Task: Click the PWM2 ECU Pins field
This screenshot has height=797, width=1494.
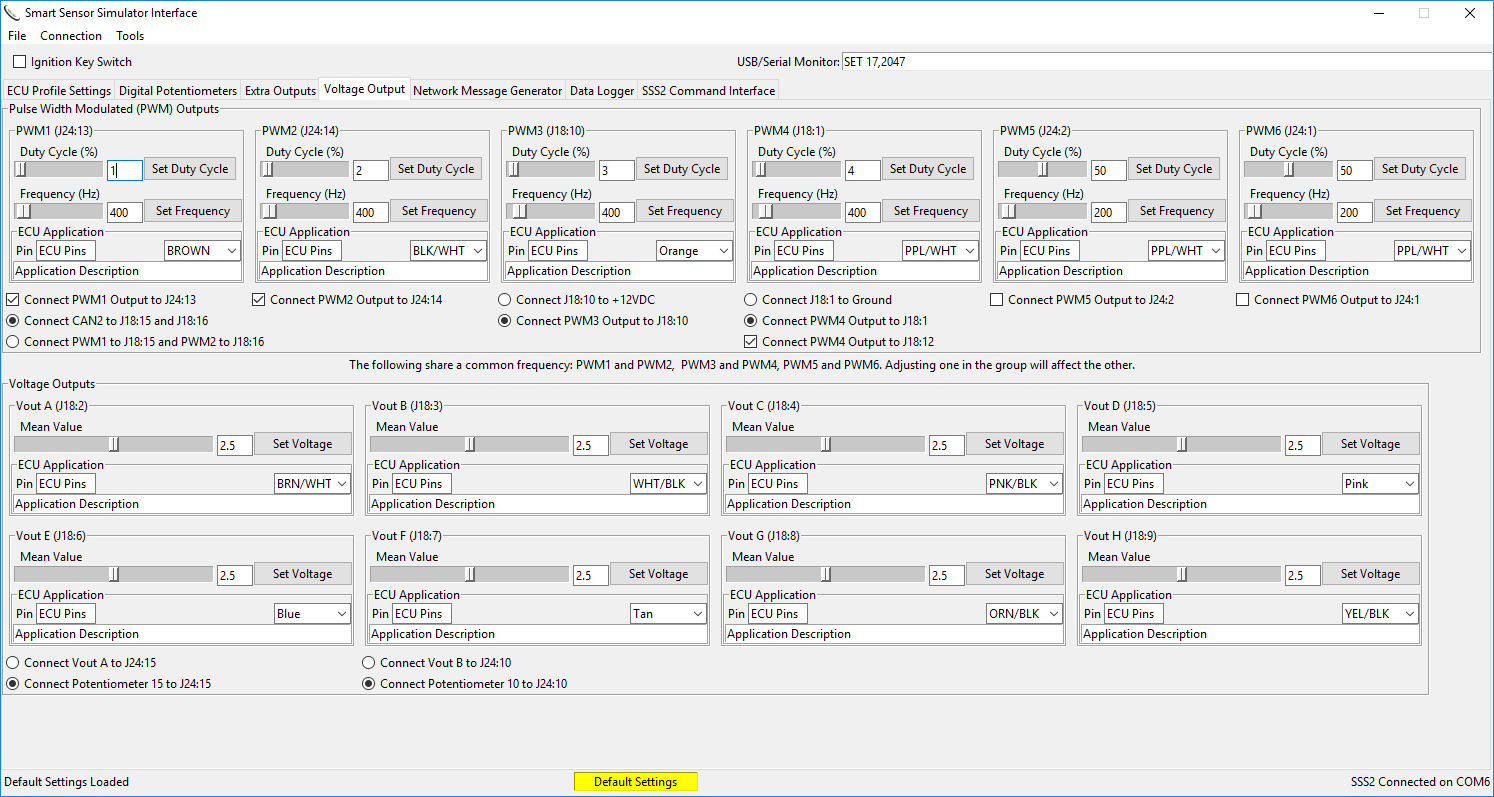Action: (x=312, y=251)
